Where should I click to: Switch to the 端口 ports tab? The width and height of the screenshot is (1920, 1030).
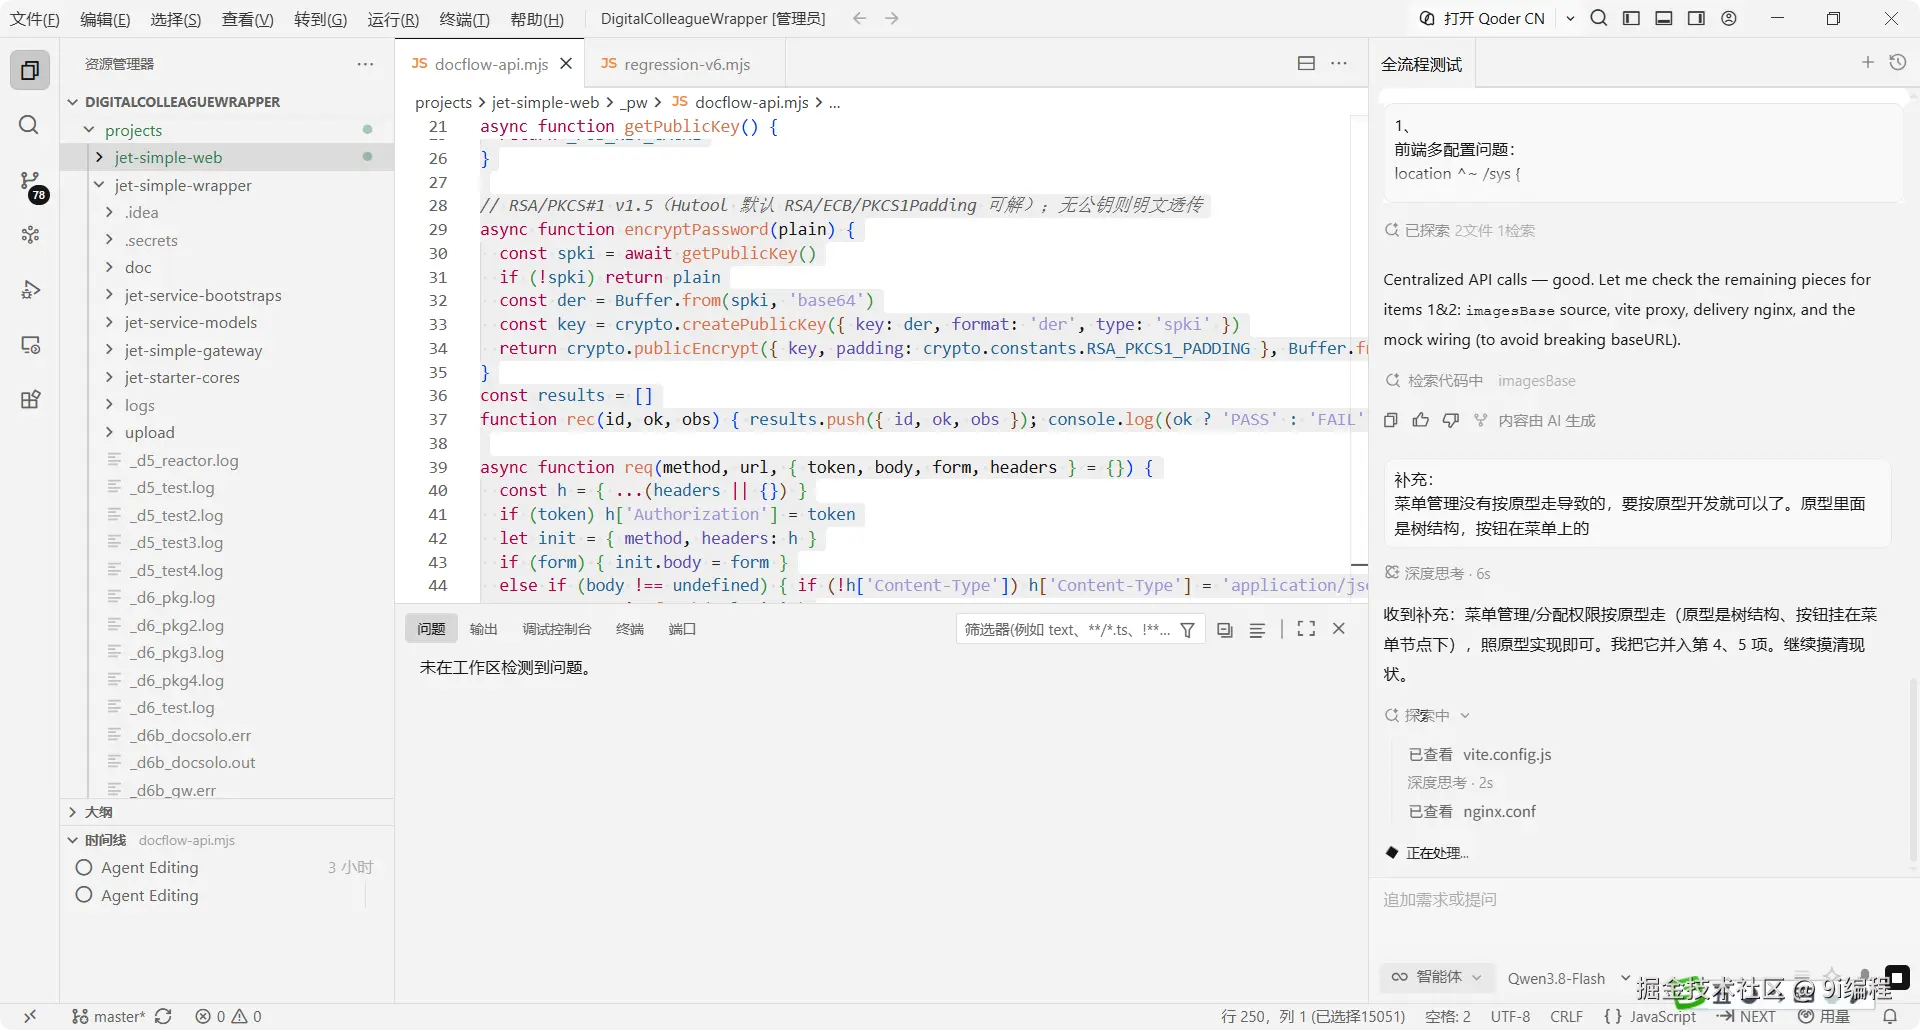pyautogui.click(x=682, y=629)
